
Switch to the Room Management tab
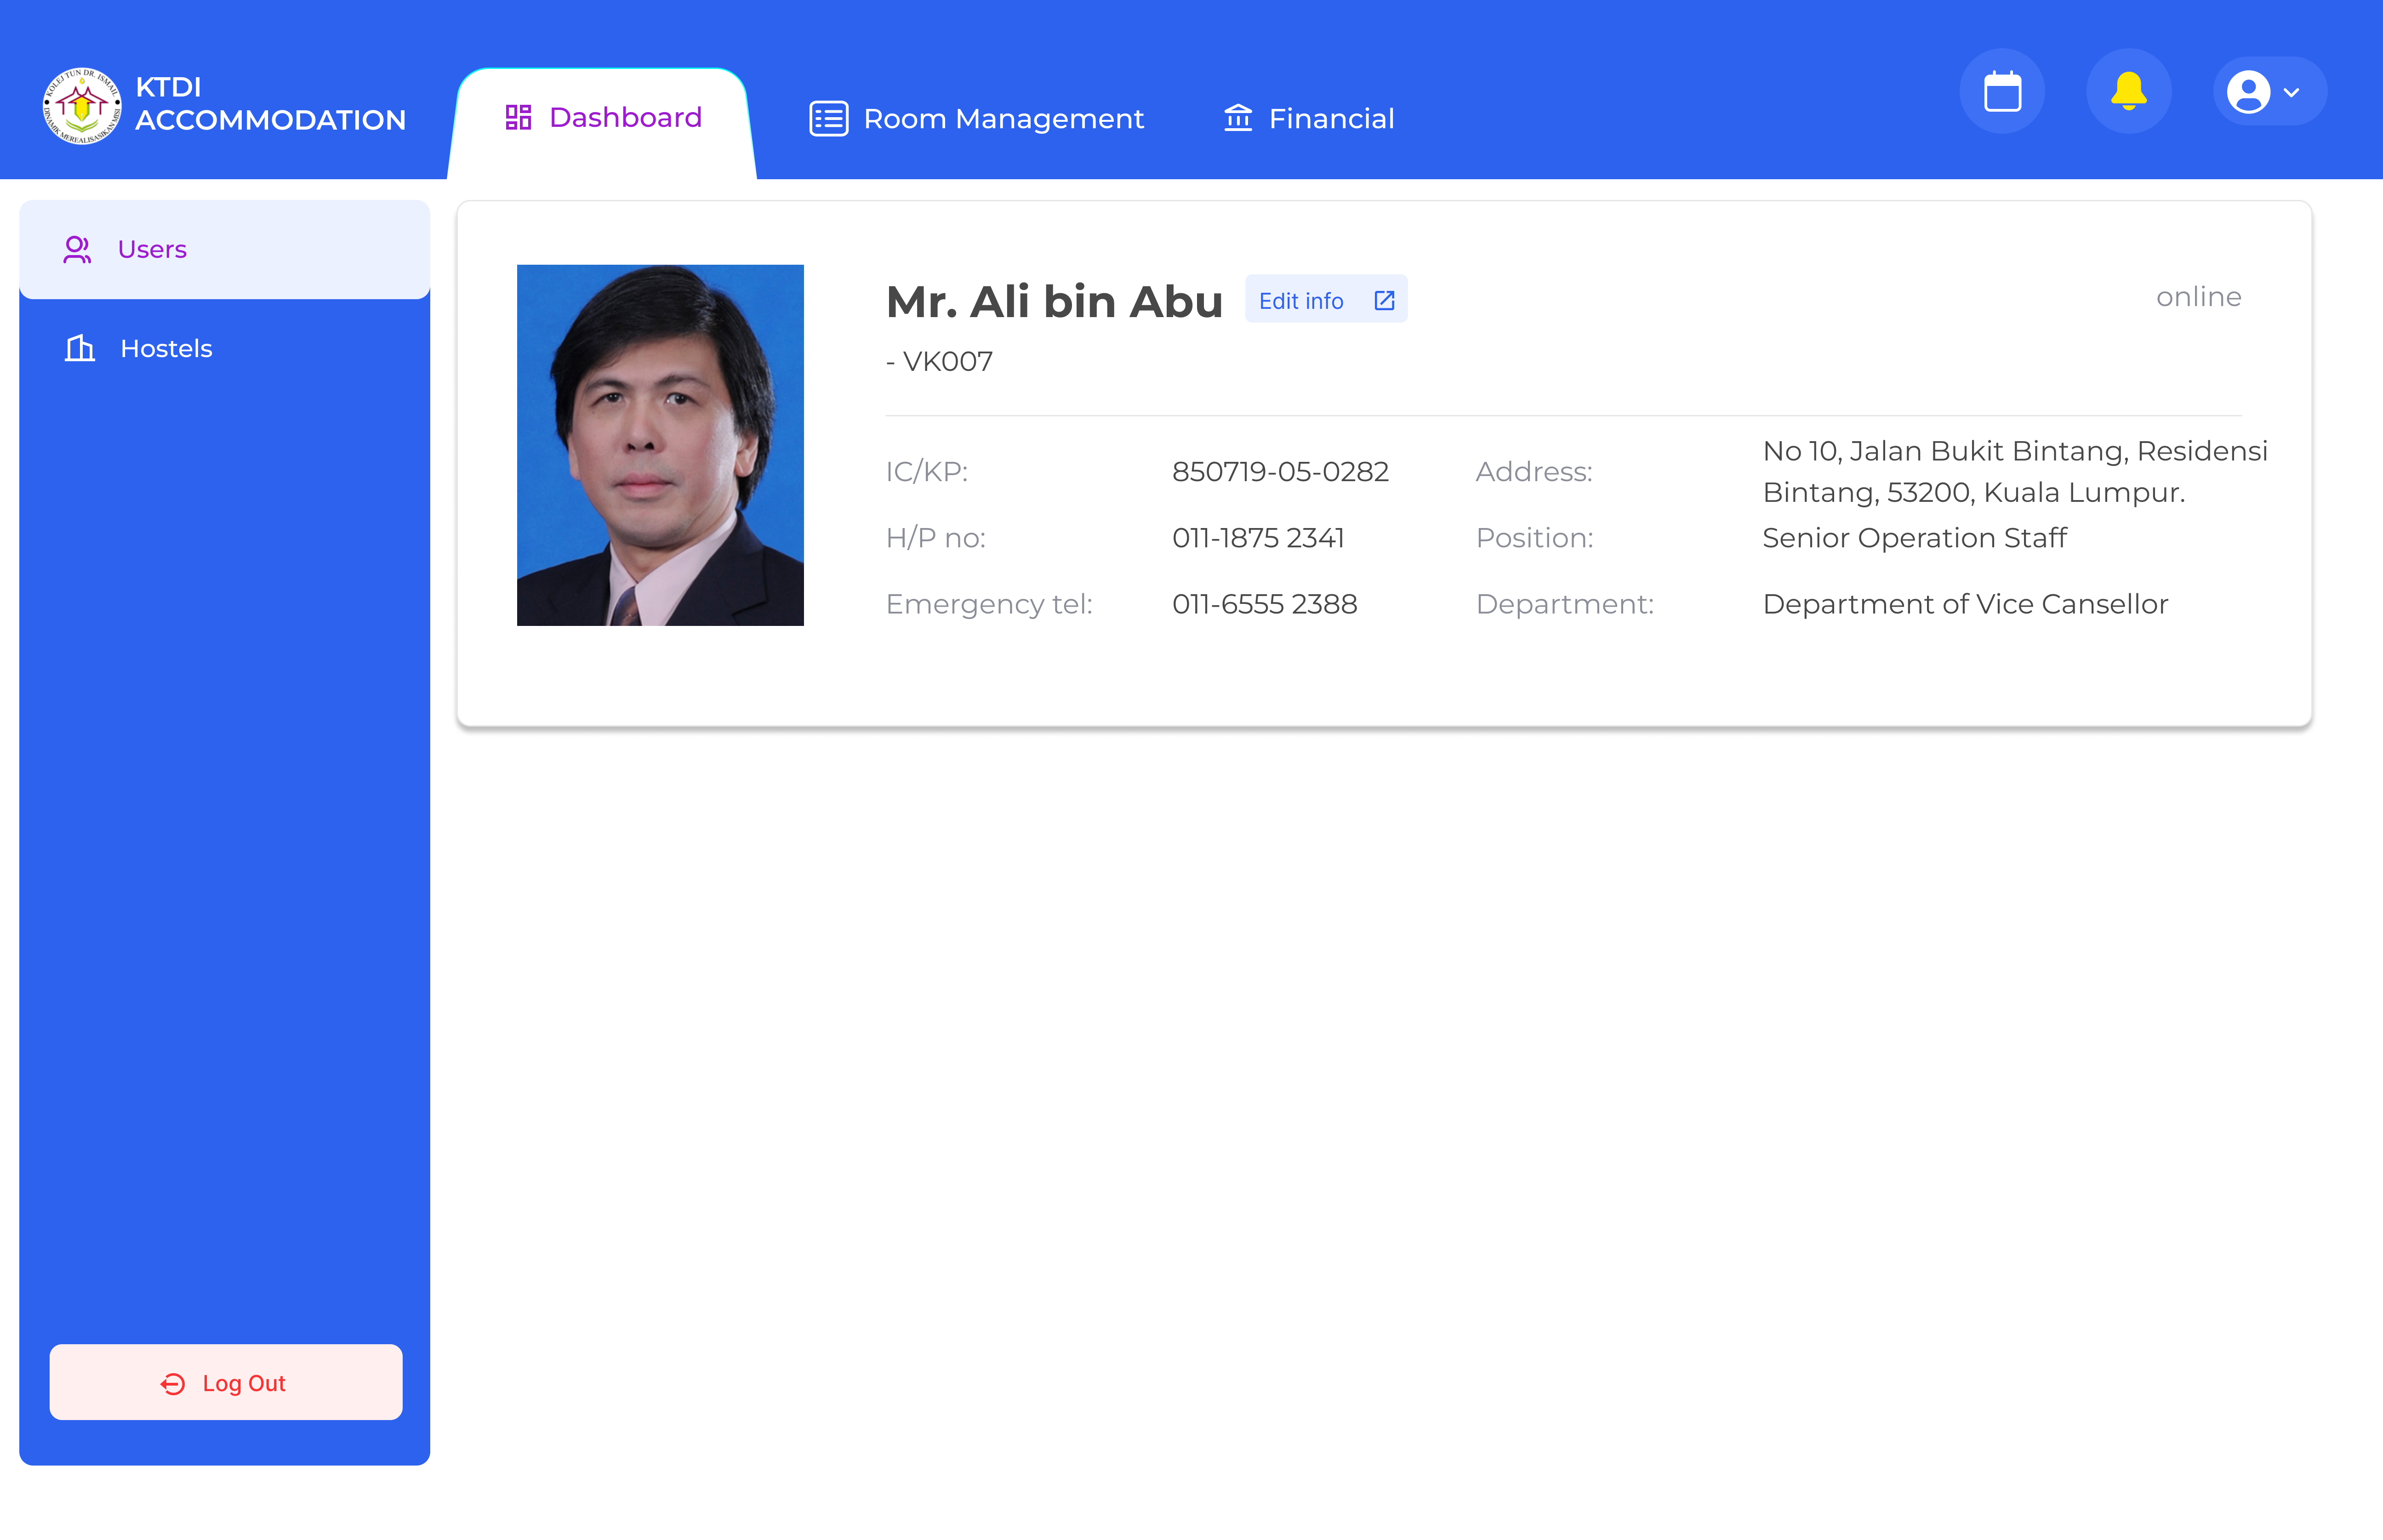point(1004,117)
